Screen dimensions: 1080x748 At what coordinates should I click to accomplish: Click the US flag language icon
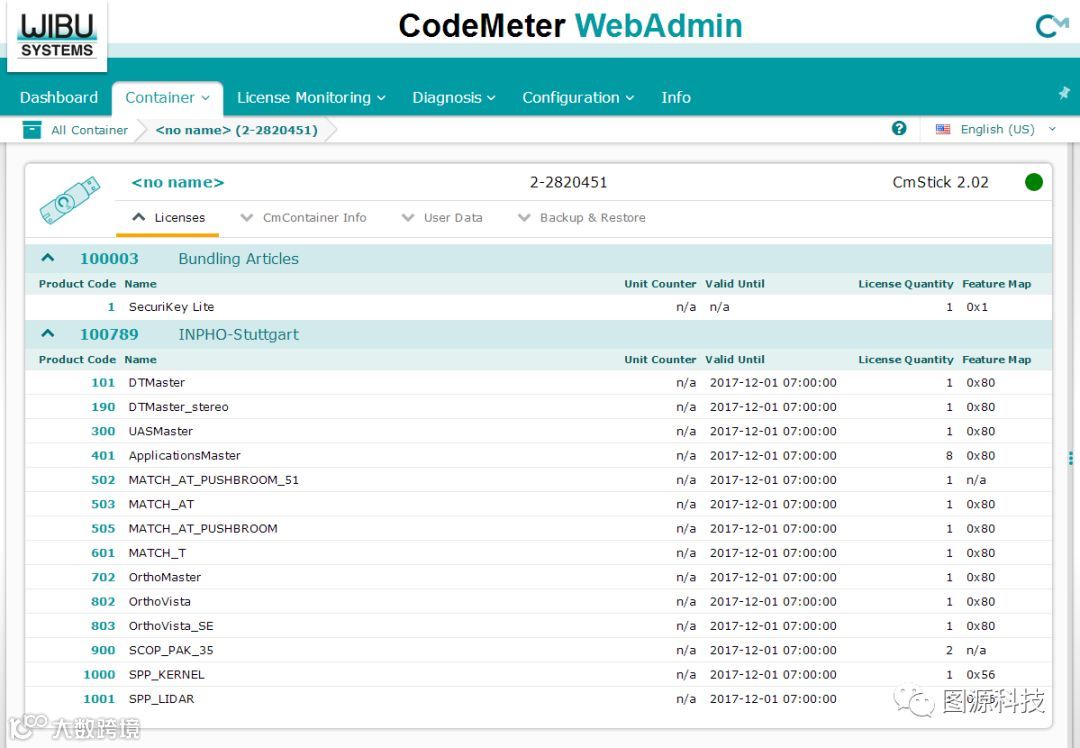click(x=943, y=129)
